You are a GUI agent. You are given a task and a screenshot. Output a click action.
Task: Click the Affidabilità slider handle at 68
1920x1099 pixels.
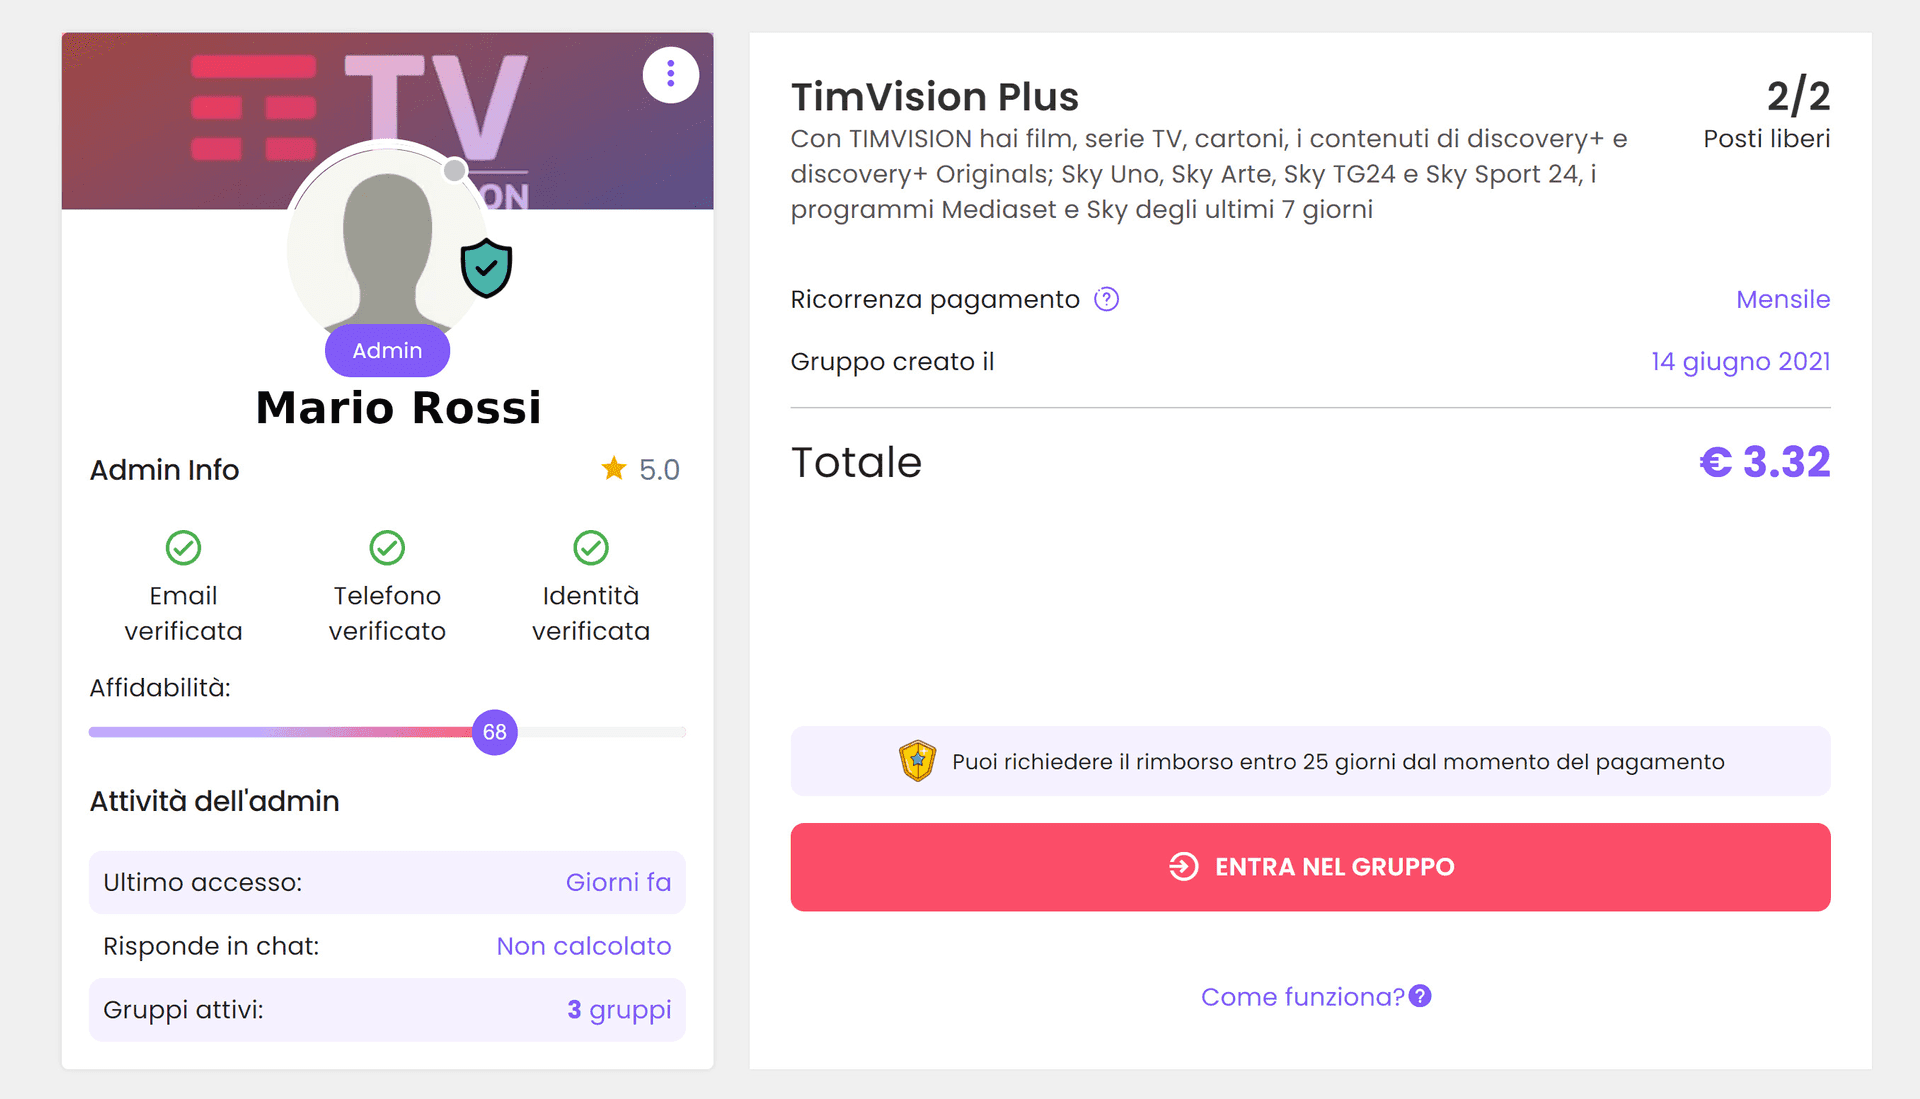495,732
